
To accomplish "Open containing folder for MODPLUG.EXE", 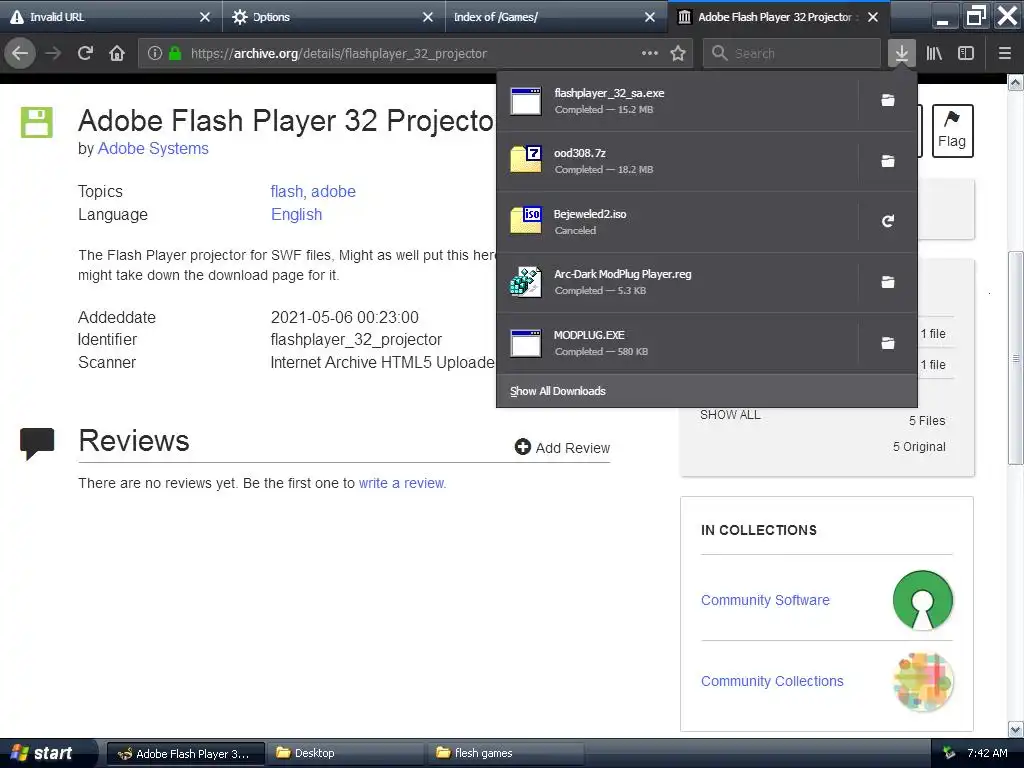I will click(888, 343).
